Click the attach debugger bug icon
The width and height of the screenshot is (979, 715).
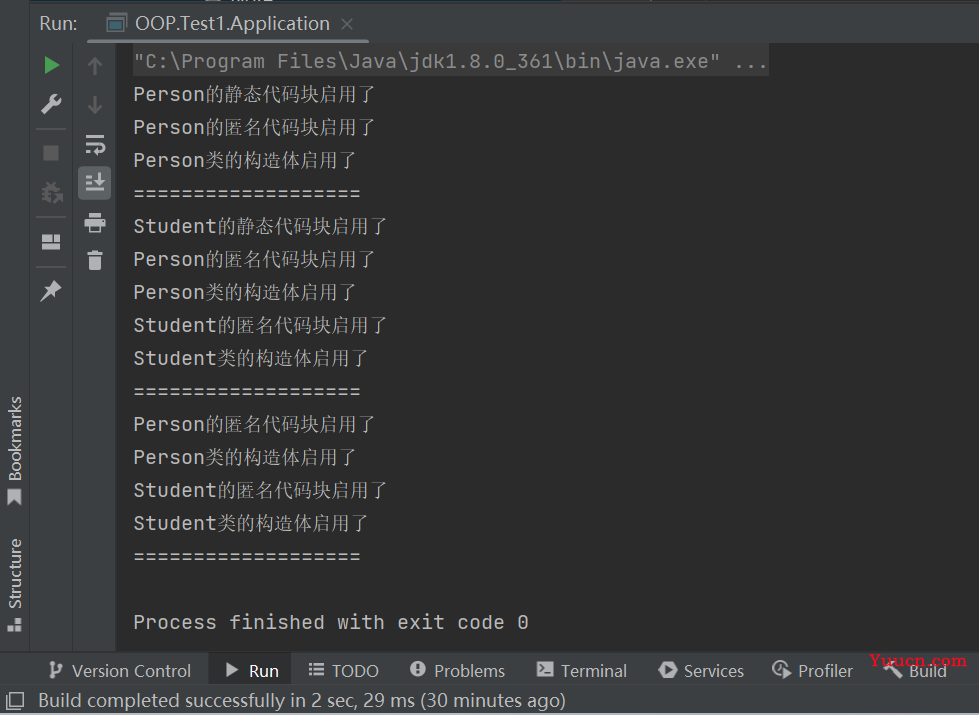pos(51,192)
